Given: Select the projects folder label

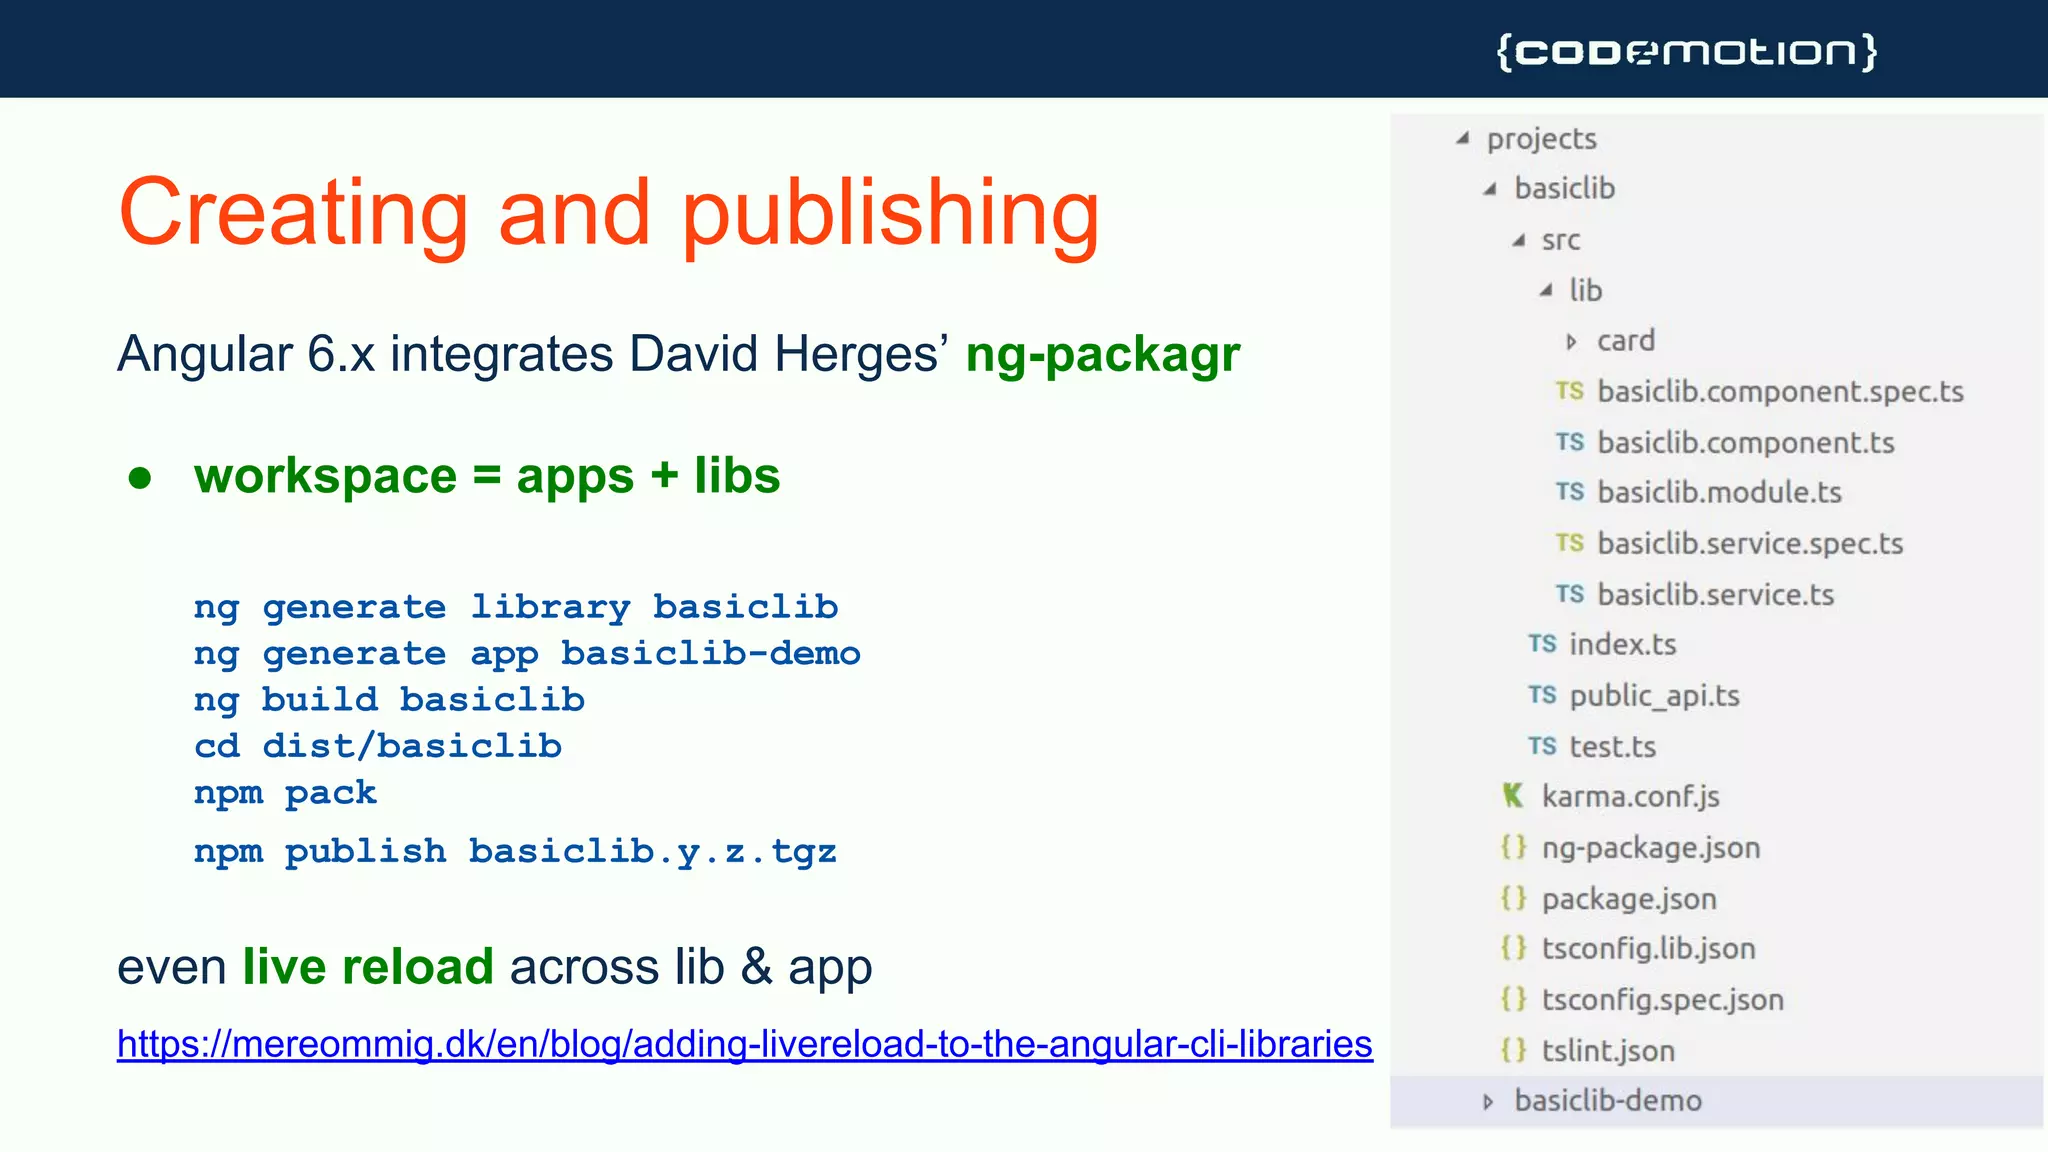Looking at the screenshot, I should click(x=1541, y=139).
